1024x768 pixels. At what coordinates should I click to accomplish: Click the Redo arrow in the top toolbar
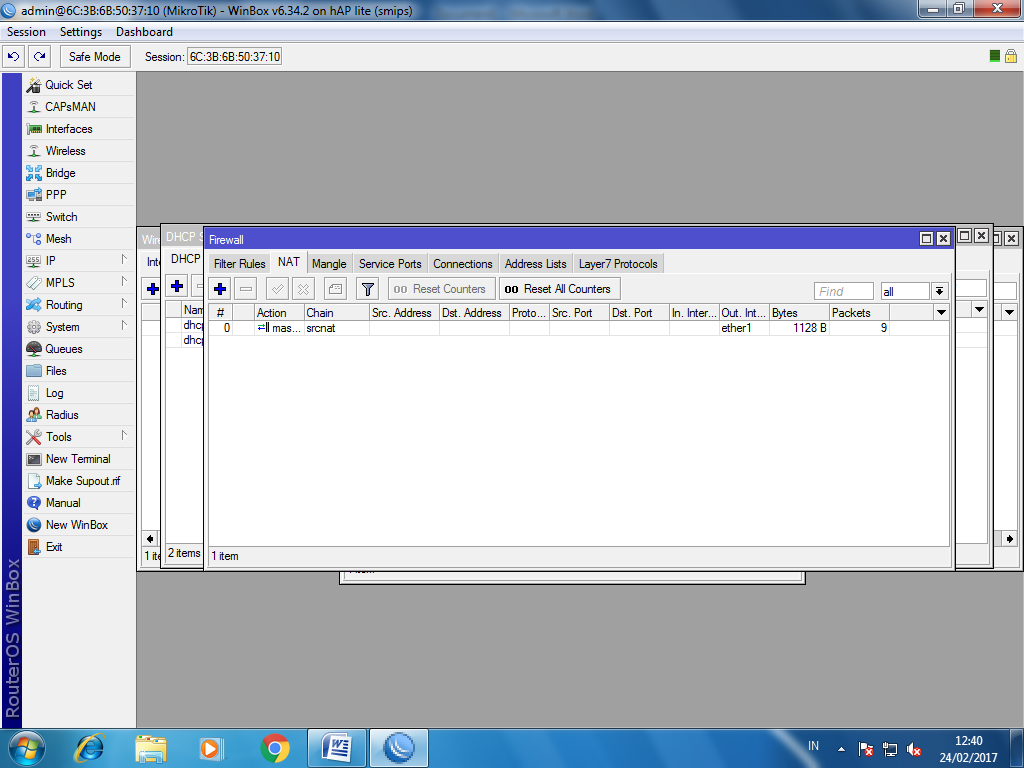40,56
